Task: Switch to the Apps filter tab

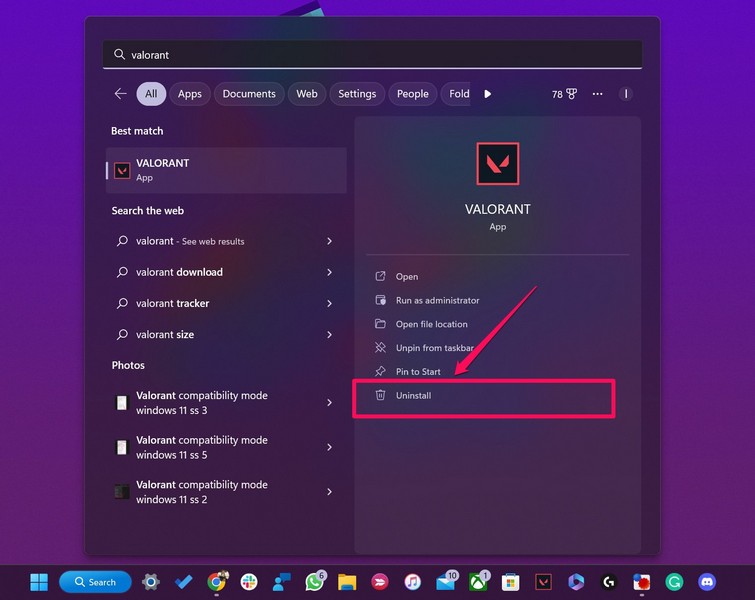Action: (x=190, y=93)
